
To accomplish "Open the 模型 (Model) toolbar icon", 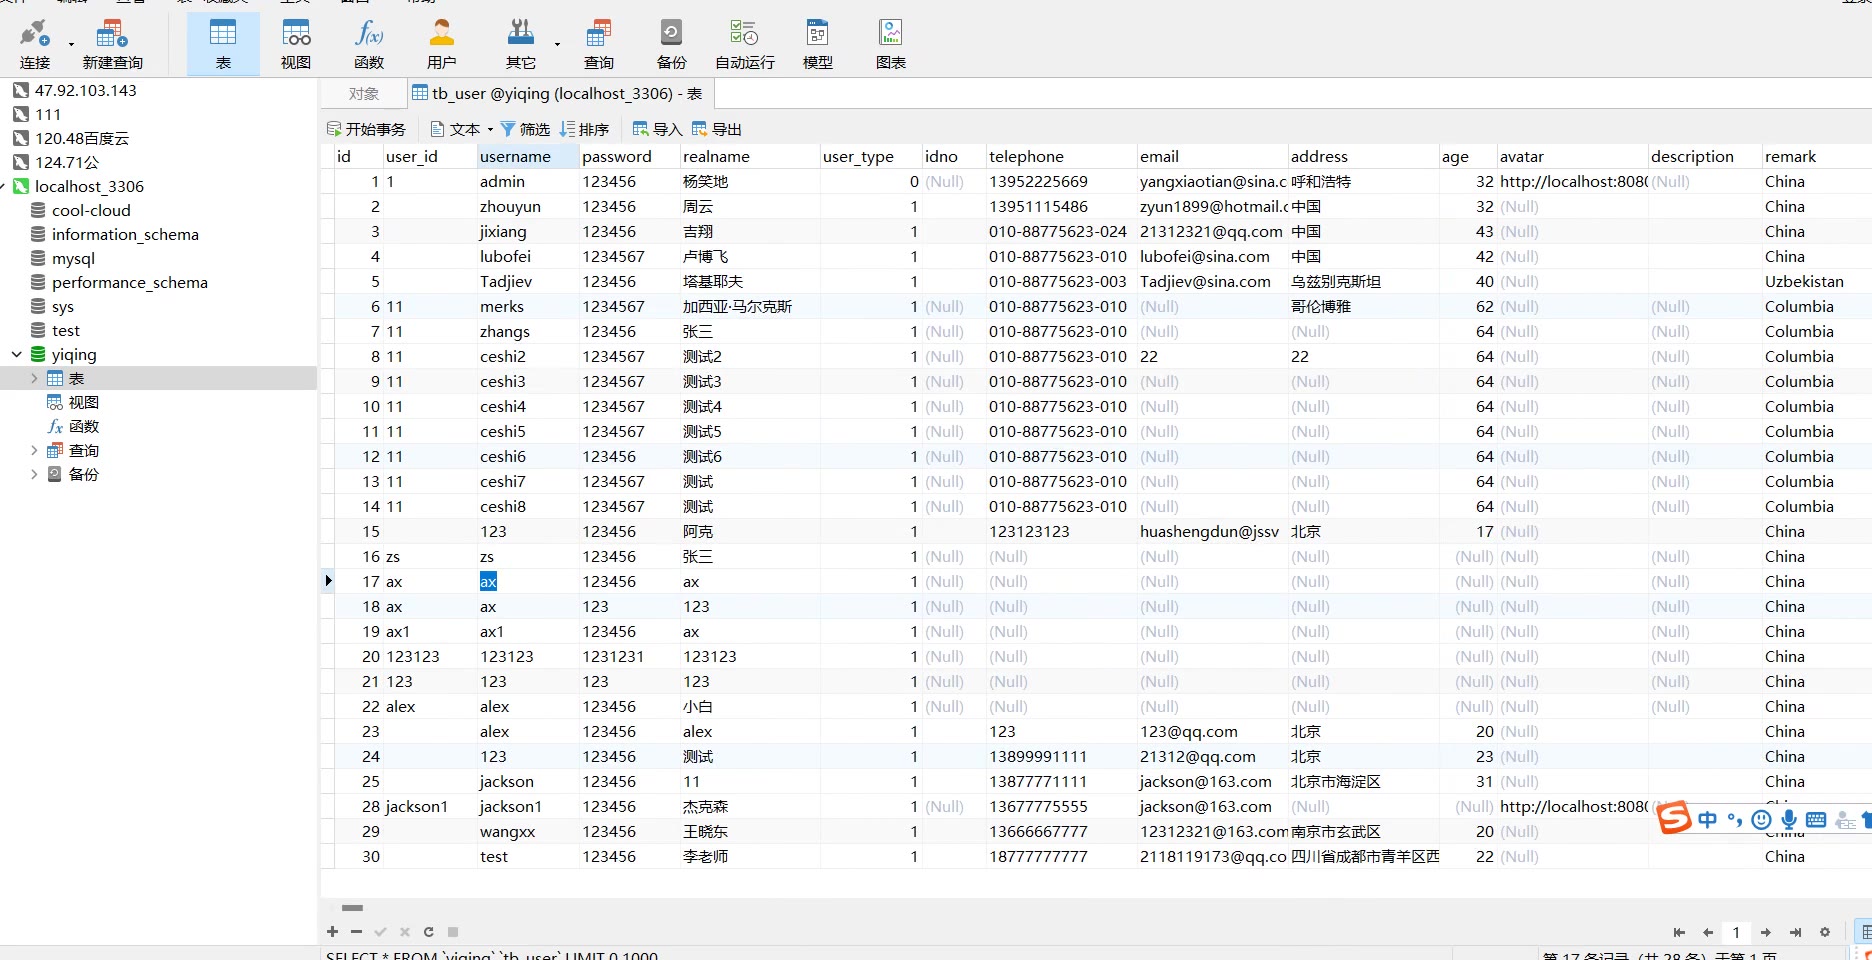I will coord(817,44).
